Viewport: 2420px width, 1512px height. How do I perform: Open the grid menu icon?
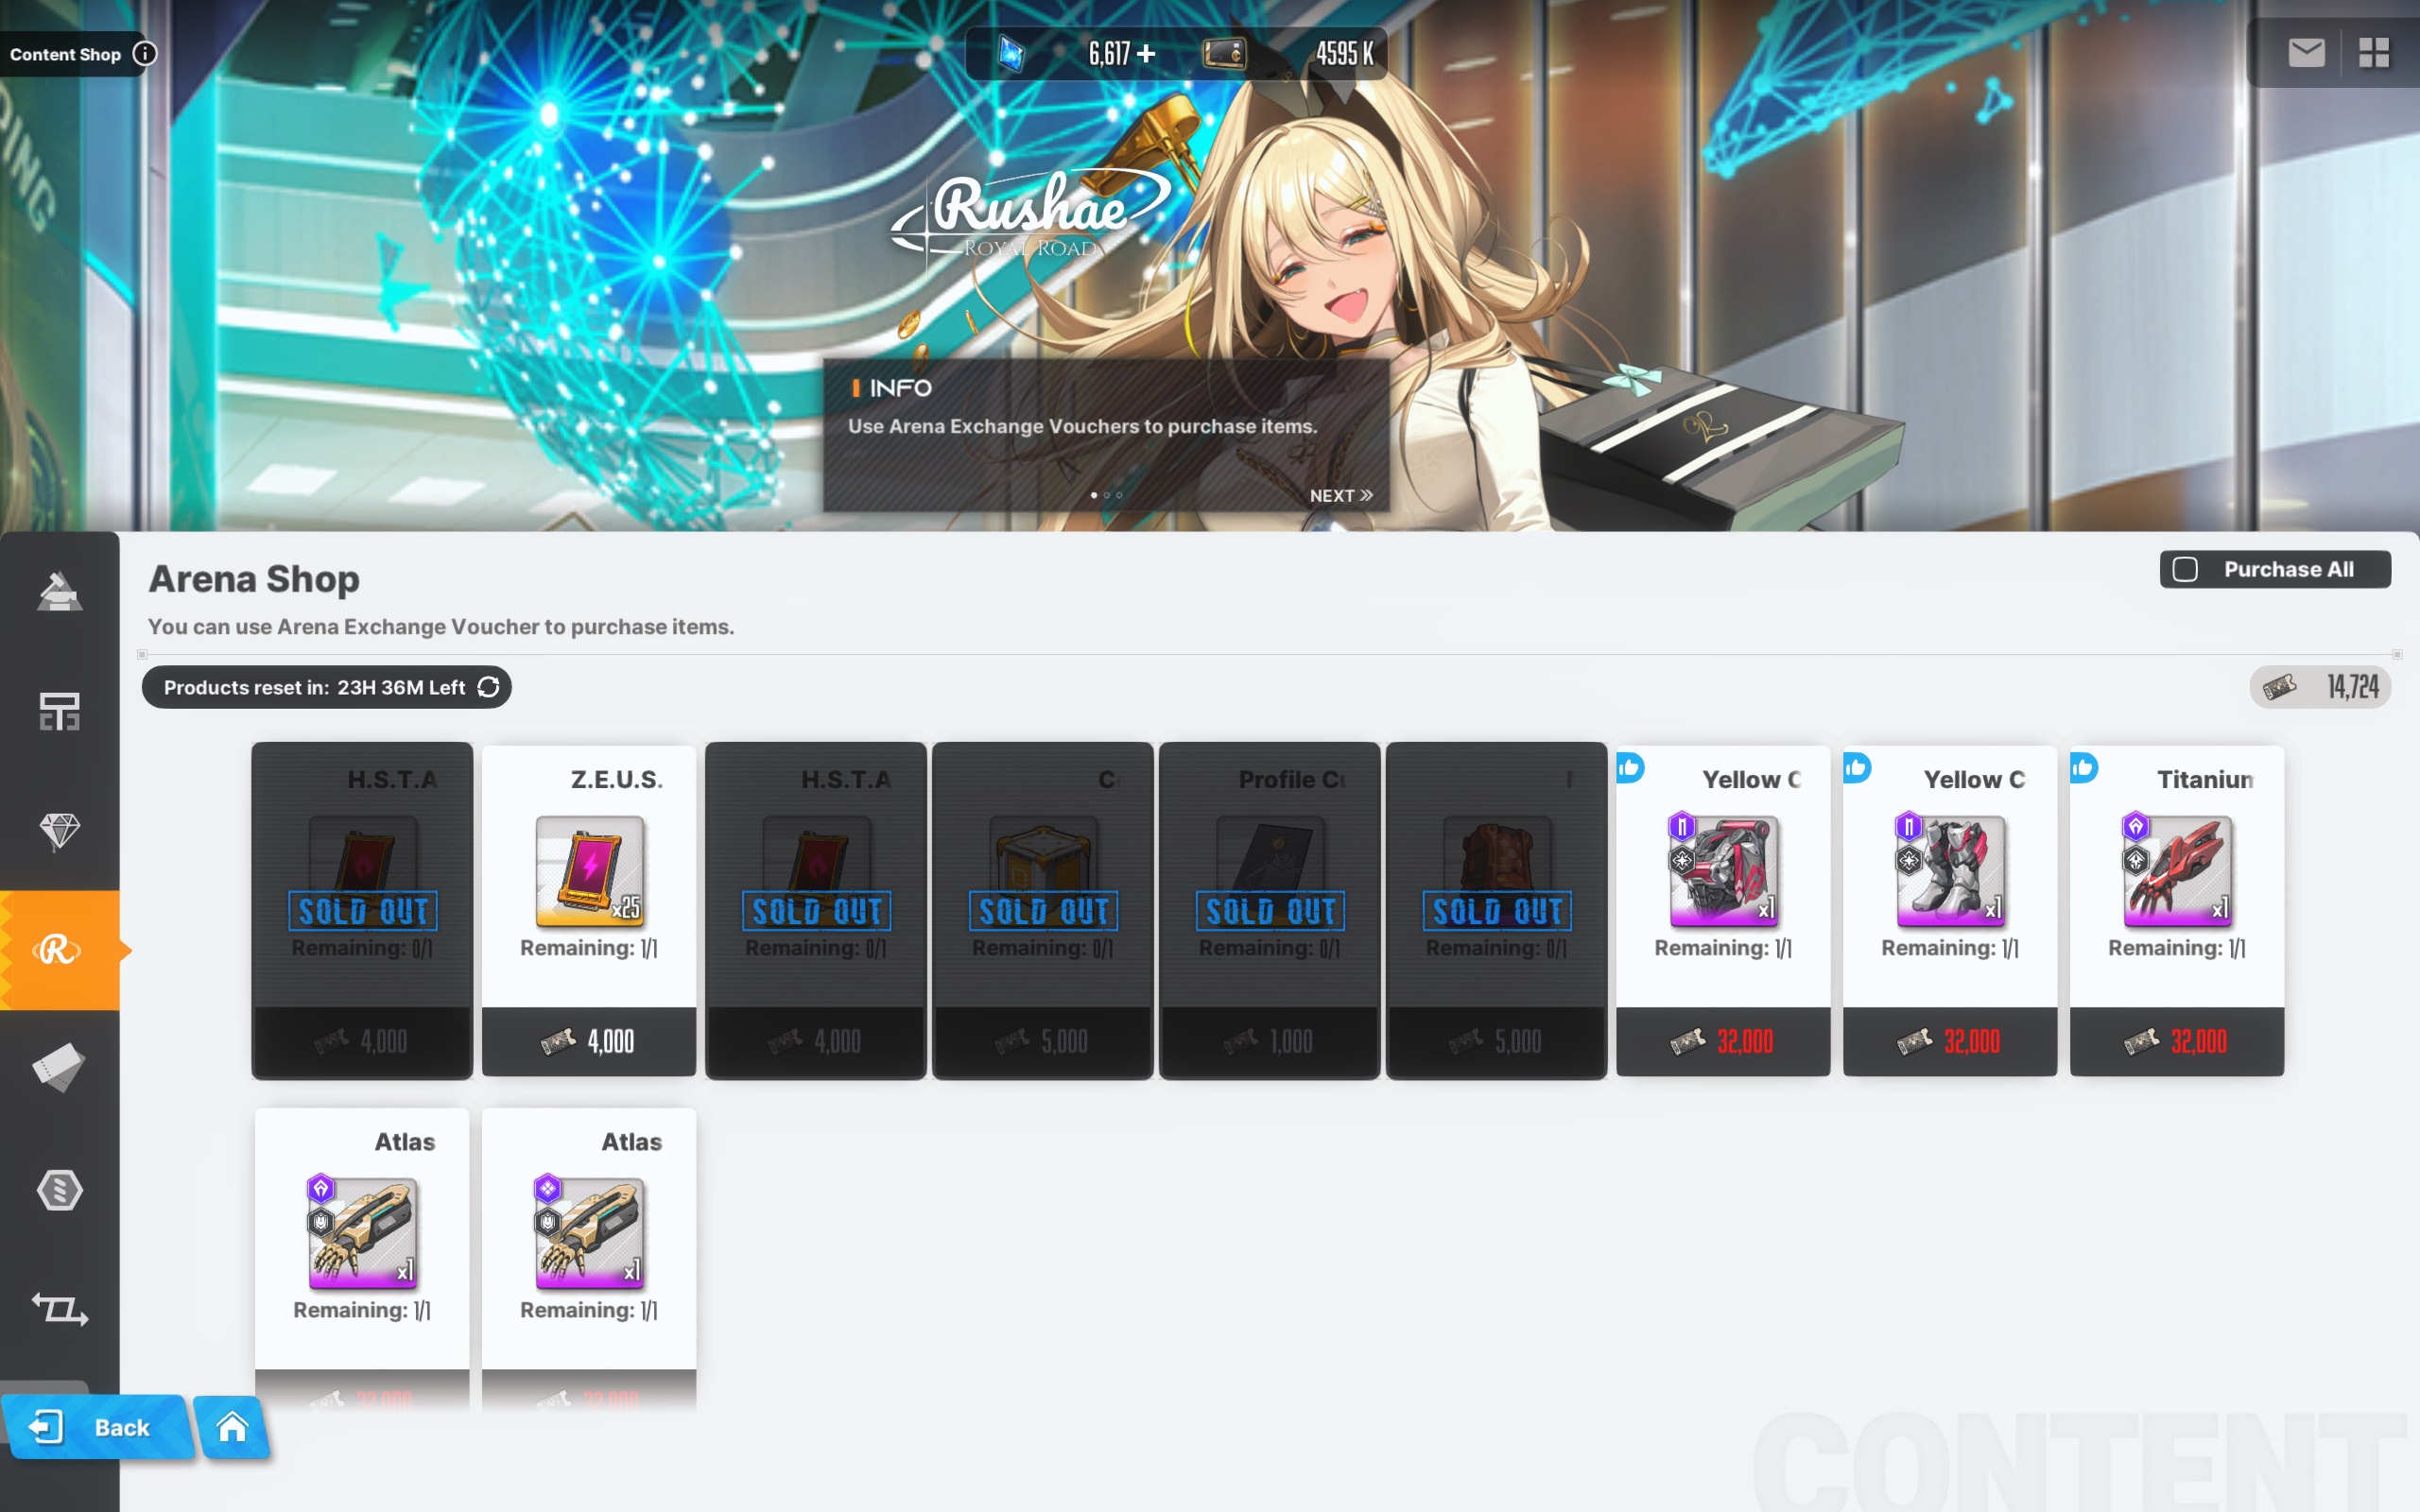(2373, 52)
